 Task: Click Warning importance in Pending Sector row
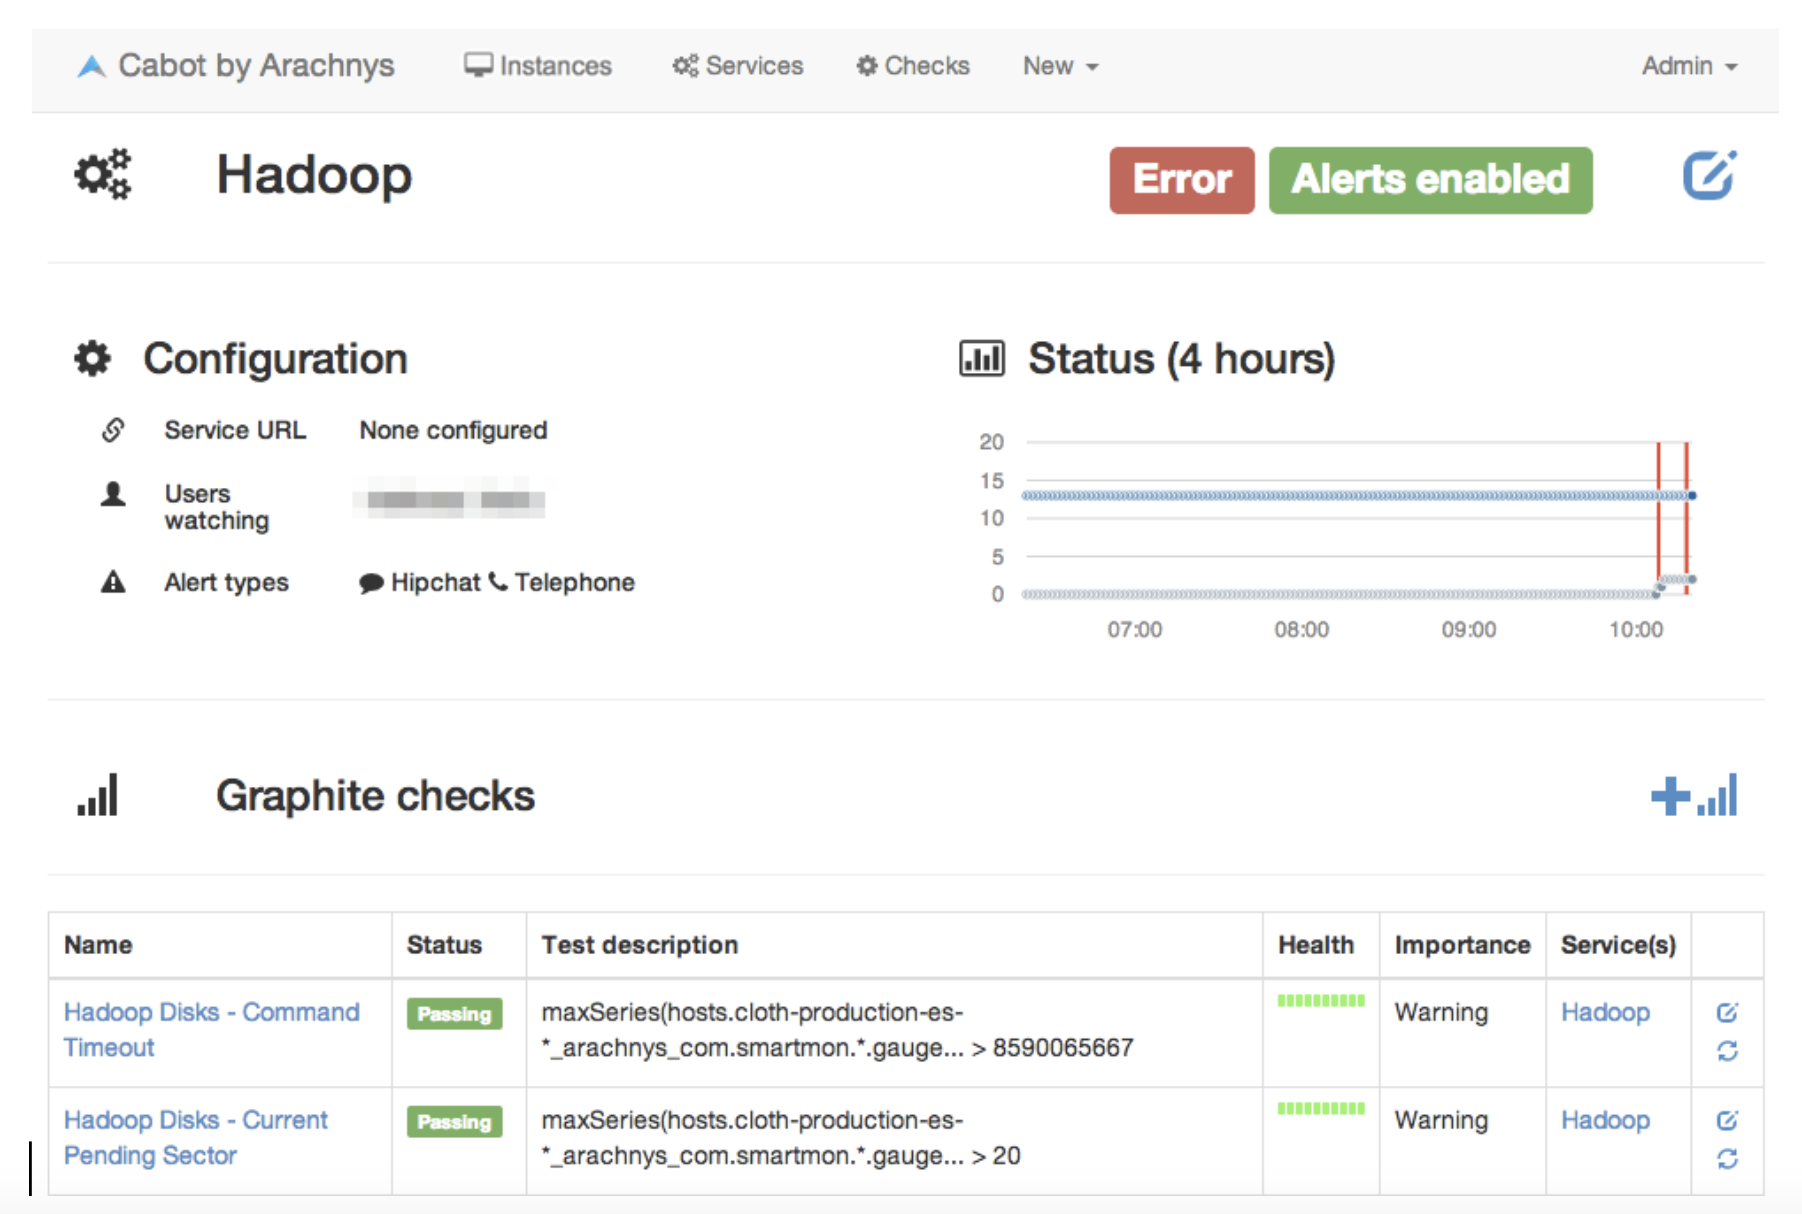[x=1441, y=1120]
